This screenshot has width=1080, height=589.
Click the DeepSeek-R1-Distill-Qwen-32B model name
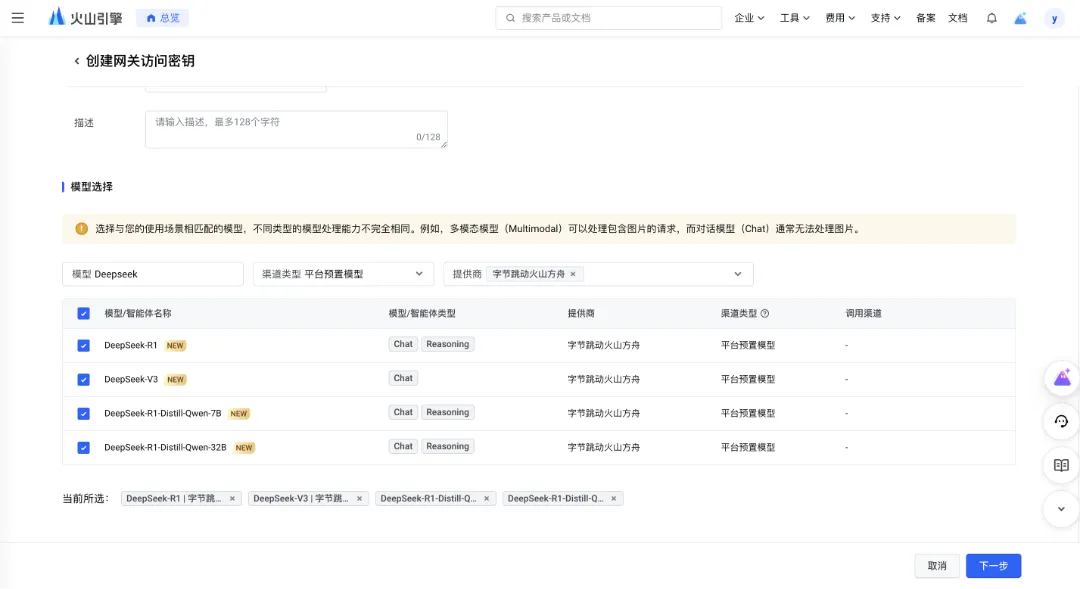point(165,448)
